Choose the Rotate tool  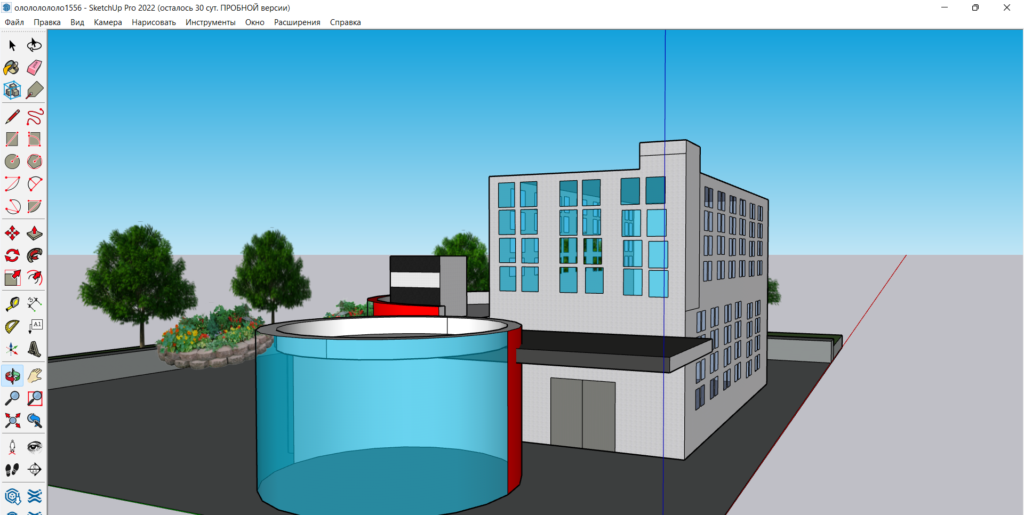(x=12, y=255)
